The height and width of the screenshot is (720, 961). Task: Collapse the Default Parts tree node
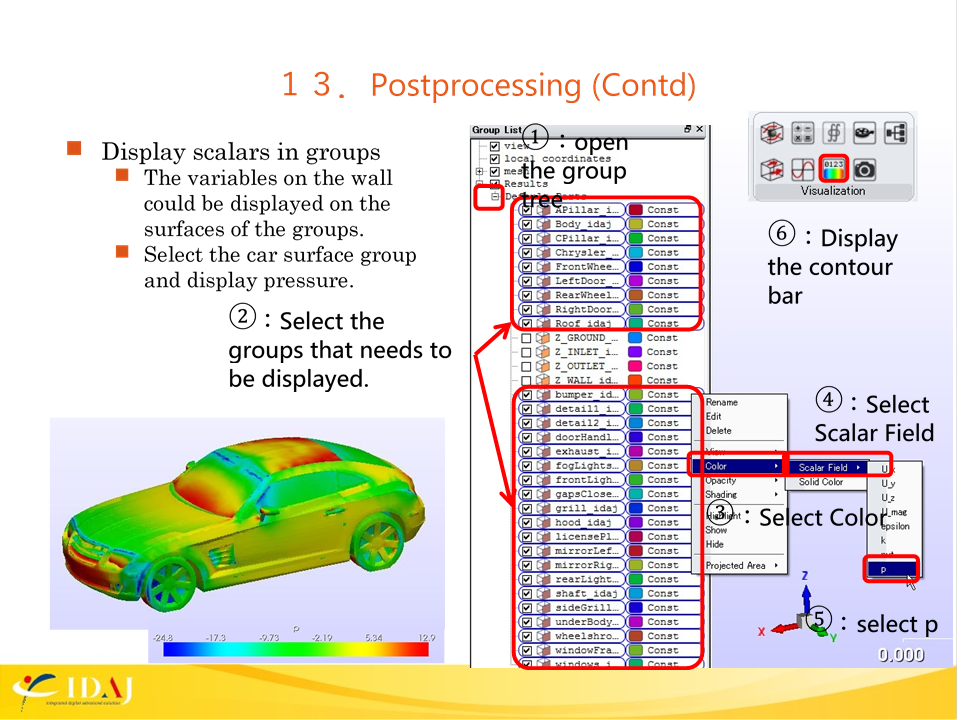coord(494,197)
